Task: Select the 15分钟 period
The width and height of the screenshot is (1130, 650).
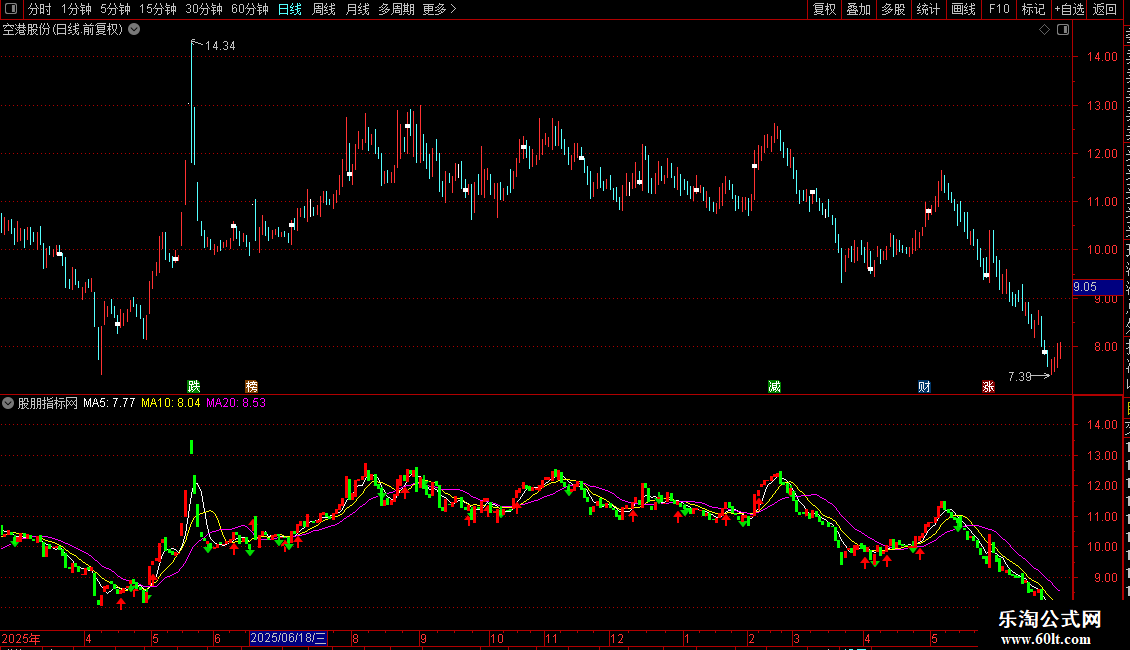Action: 158,9
